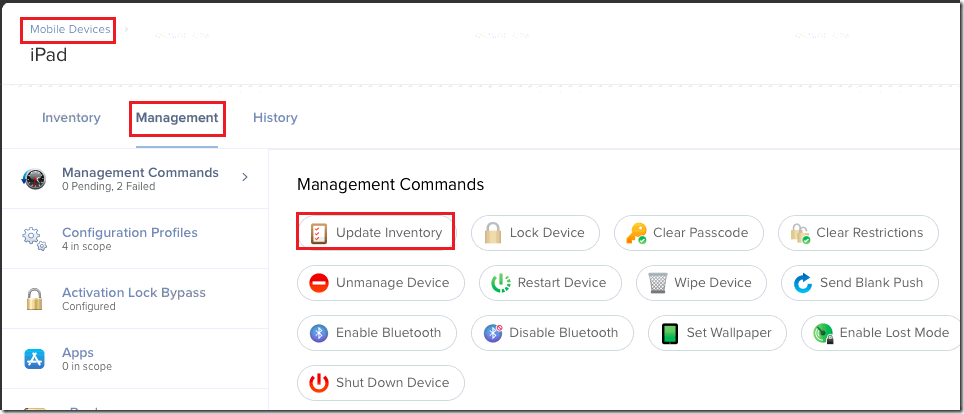This screenshot has height=414, width=964.
Task: Click the Clear Passcode key icon
Action: pos(636,233)
